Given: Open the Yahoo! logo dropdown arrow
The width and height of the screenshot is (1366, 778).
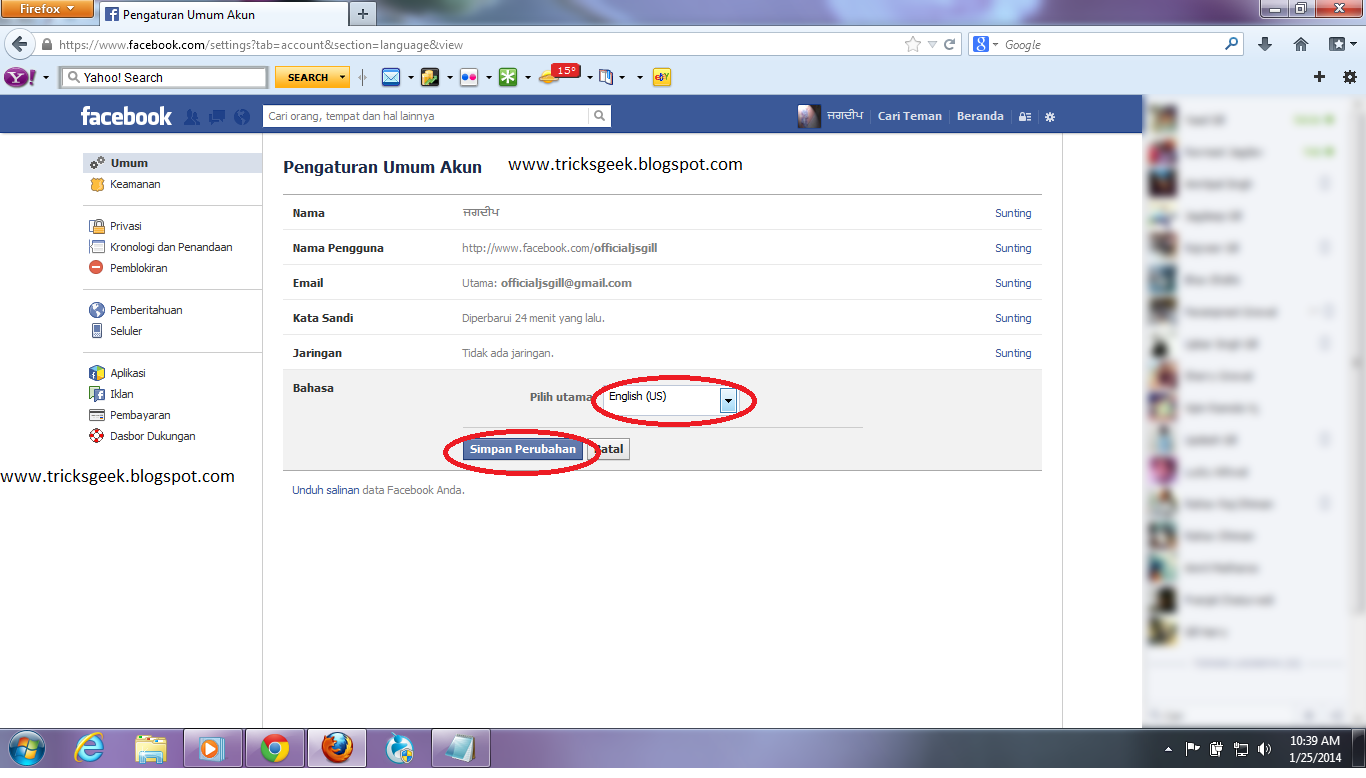Looking at the screenshot, I should (x=45, y=77).
